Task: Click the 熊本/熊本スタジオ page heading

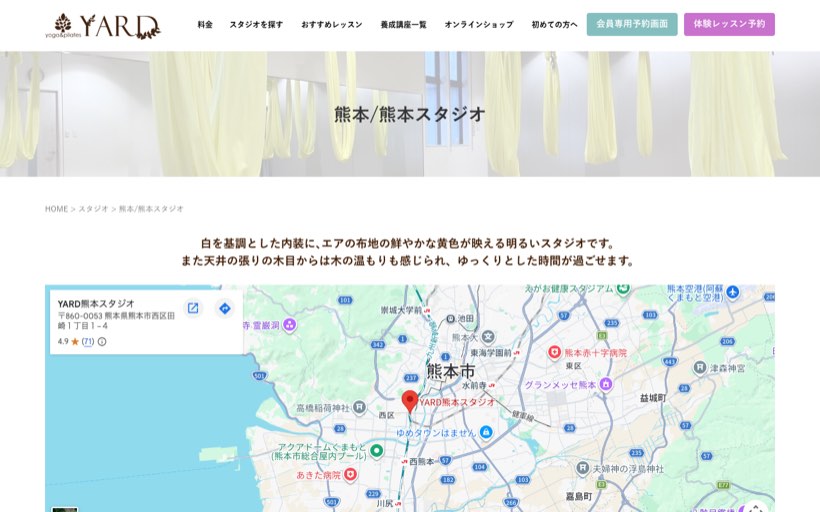Action: pos(410,114)
